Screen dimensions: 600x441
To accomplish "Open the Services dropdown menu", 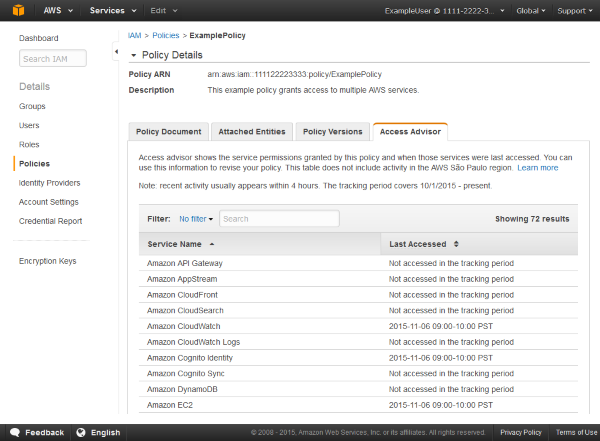I will tap(113, 10).
